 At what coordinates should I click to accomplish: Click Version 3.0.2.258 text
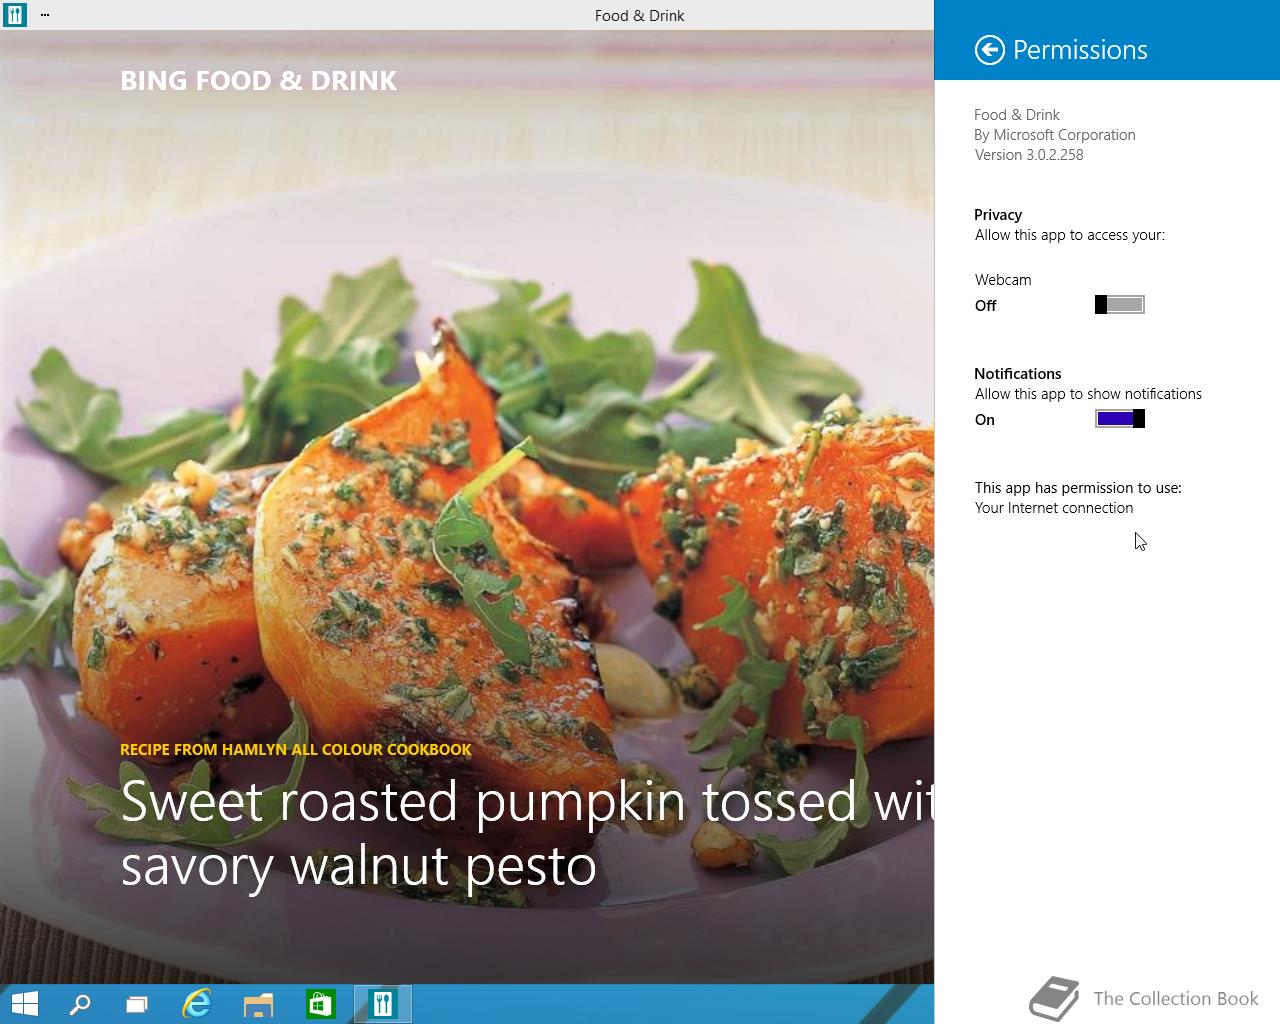pos(1029,155)
